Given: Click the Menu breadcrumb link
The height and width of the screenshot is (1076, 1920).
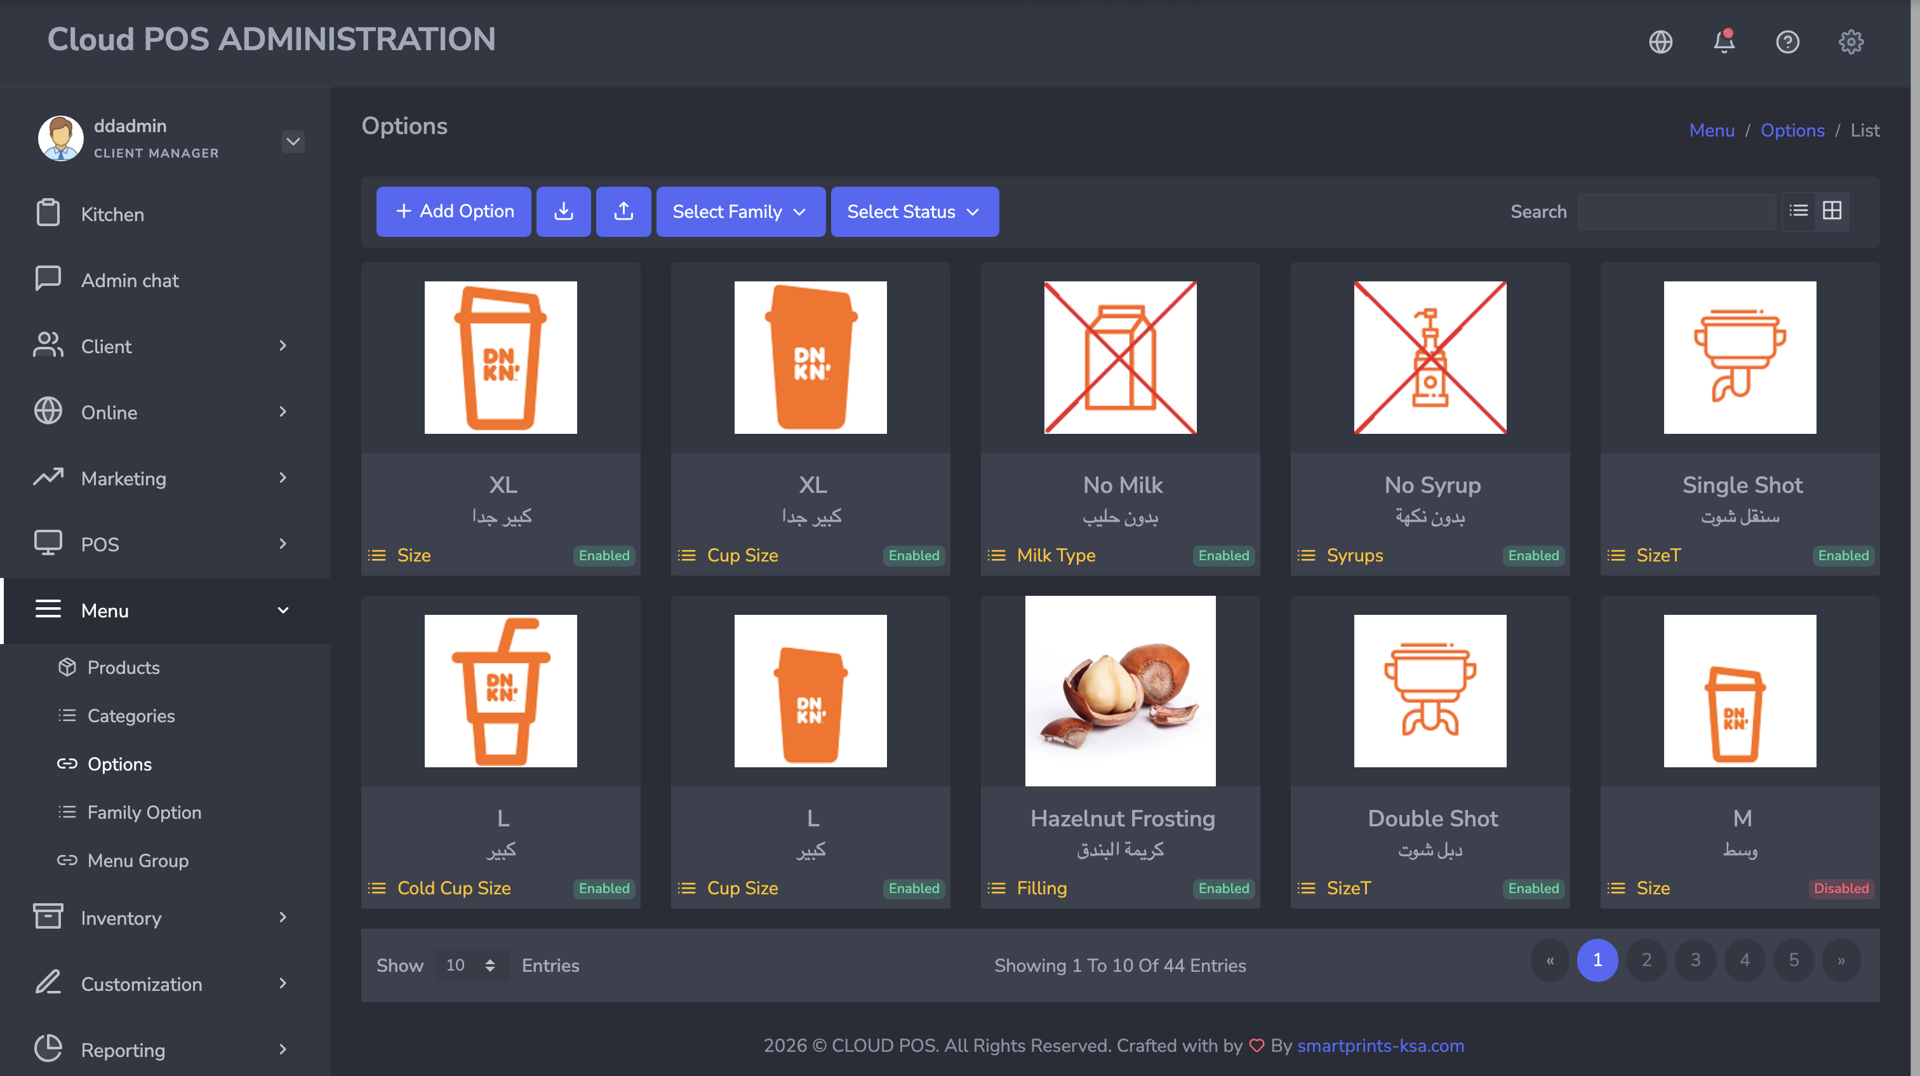Looking at the screenshot, I should [x=1712, y=130].
